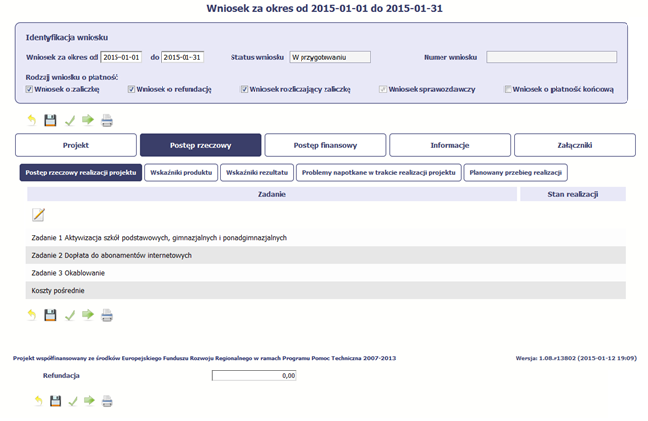Click the period start date field 2015-01-01
Screen dimensions: 648x421
(121, 57)
